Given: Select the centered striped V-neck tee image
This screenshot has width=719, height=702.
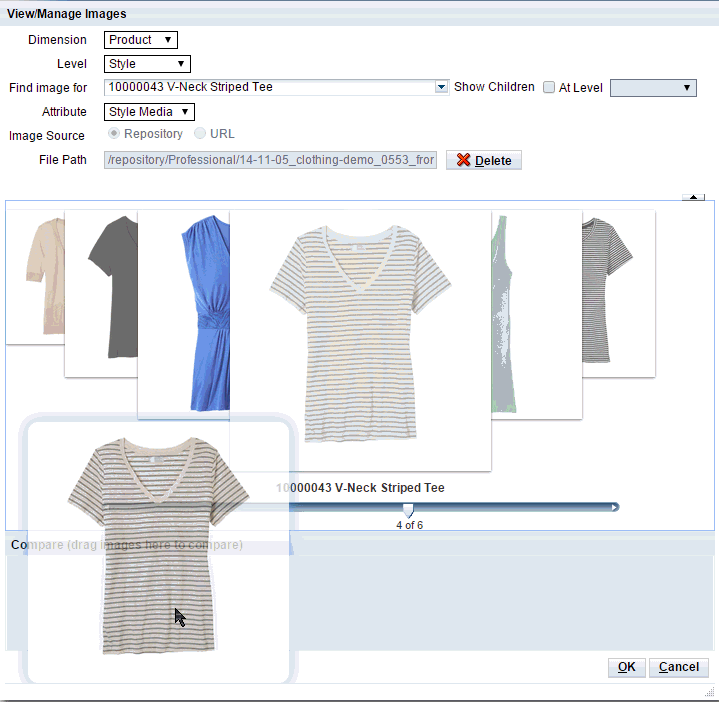Looking at the screenshot, I should point(360,340).
